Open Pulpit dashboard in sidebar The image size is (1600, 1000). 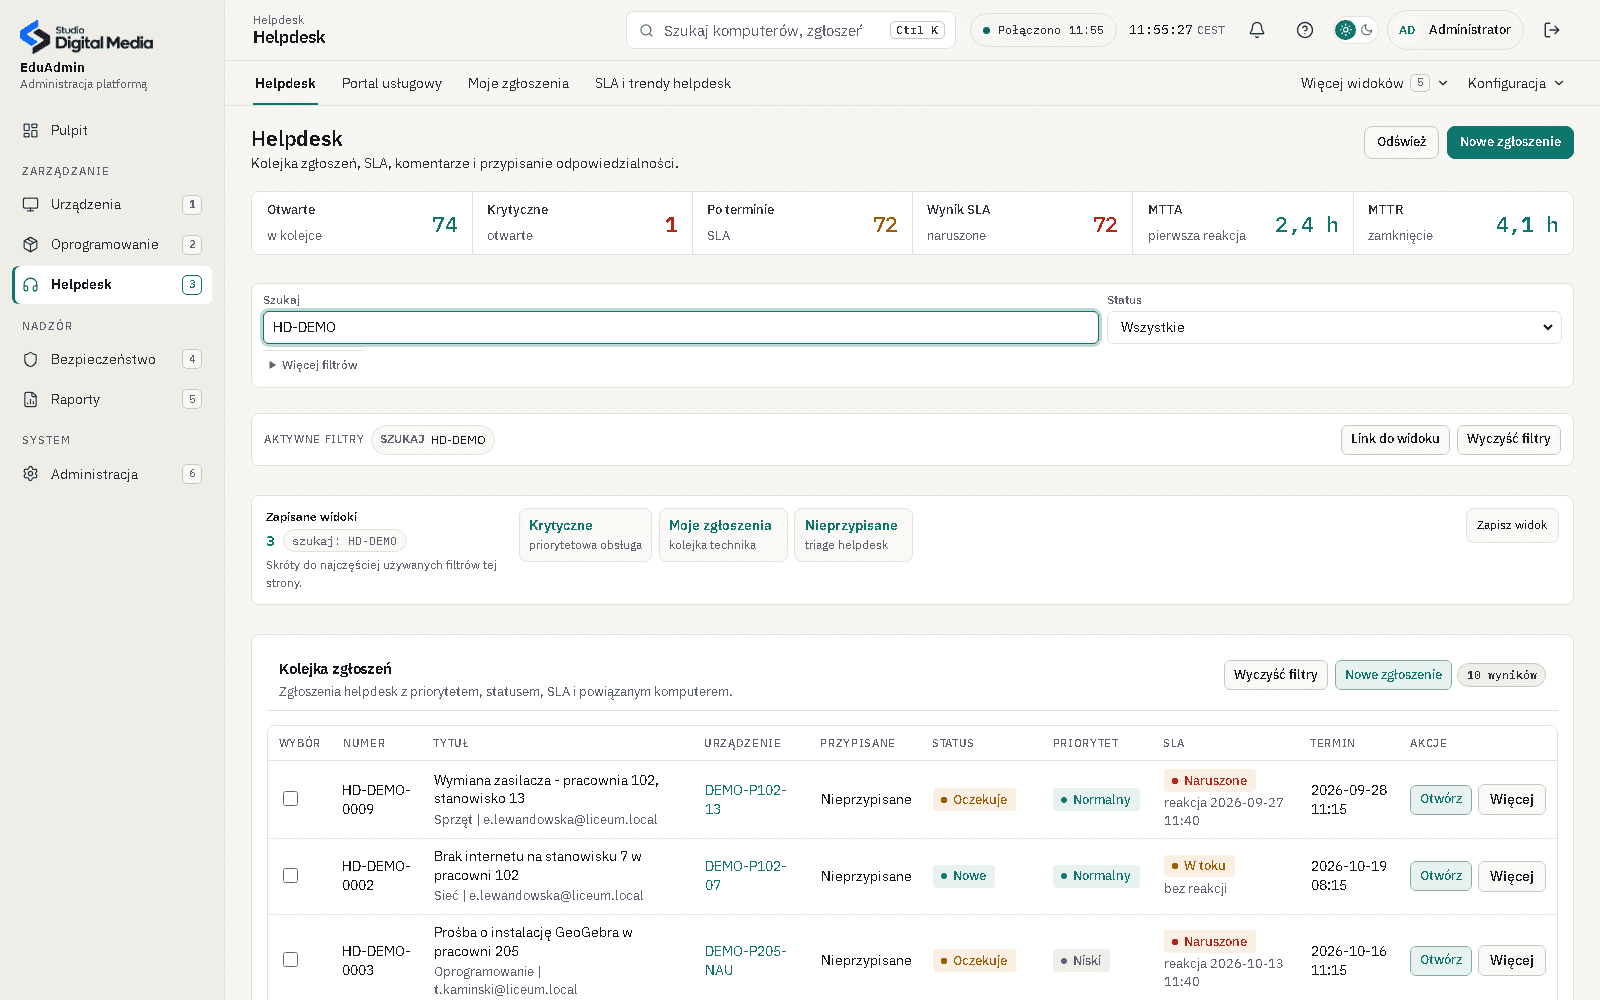(112, 130)
